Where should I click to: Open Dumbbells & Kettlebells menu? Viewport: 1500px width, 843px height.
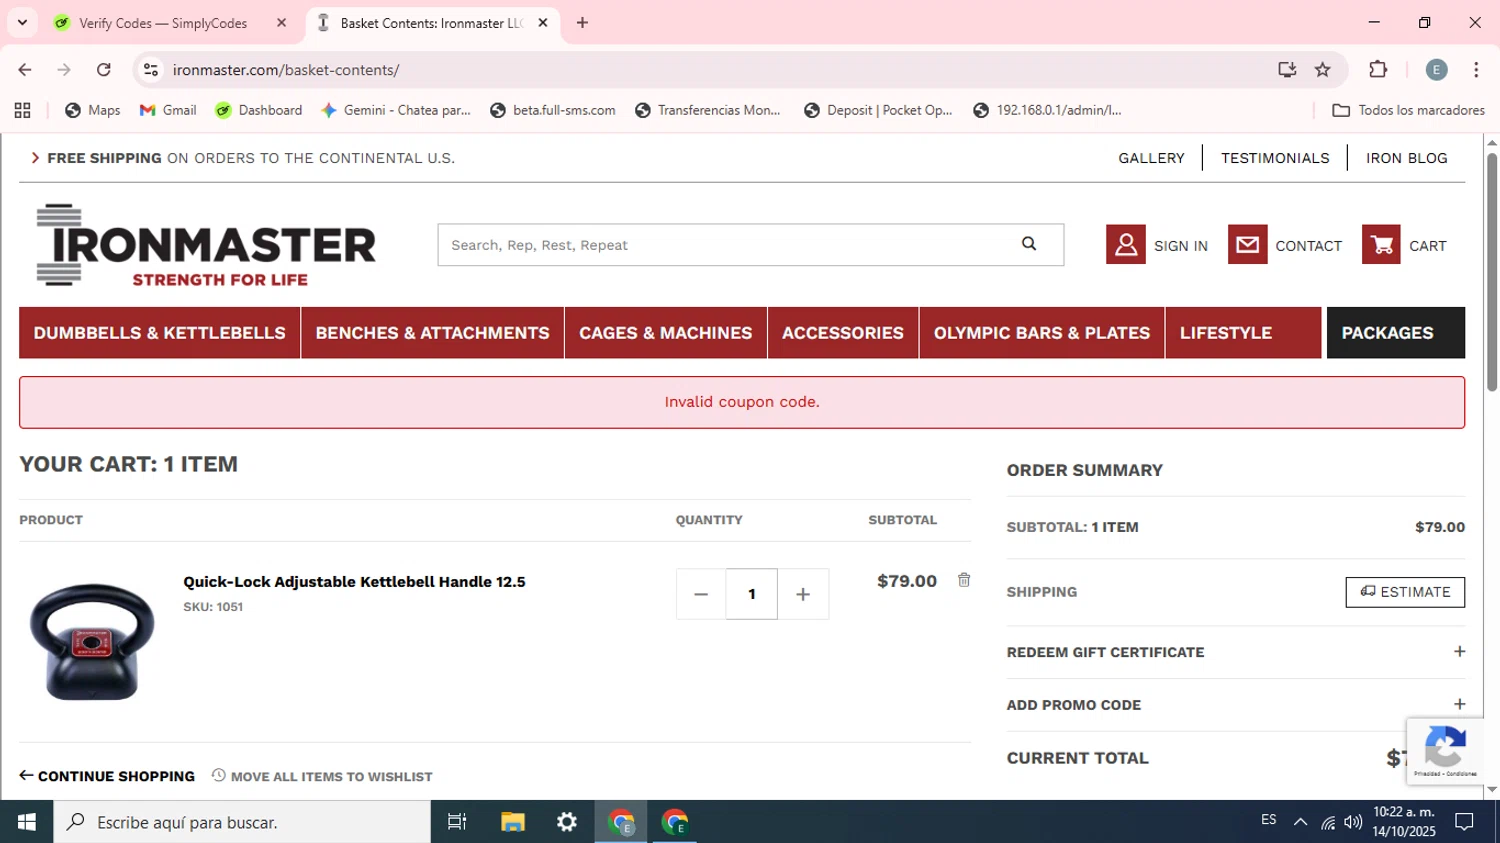click(160, 333)
